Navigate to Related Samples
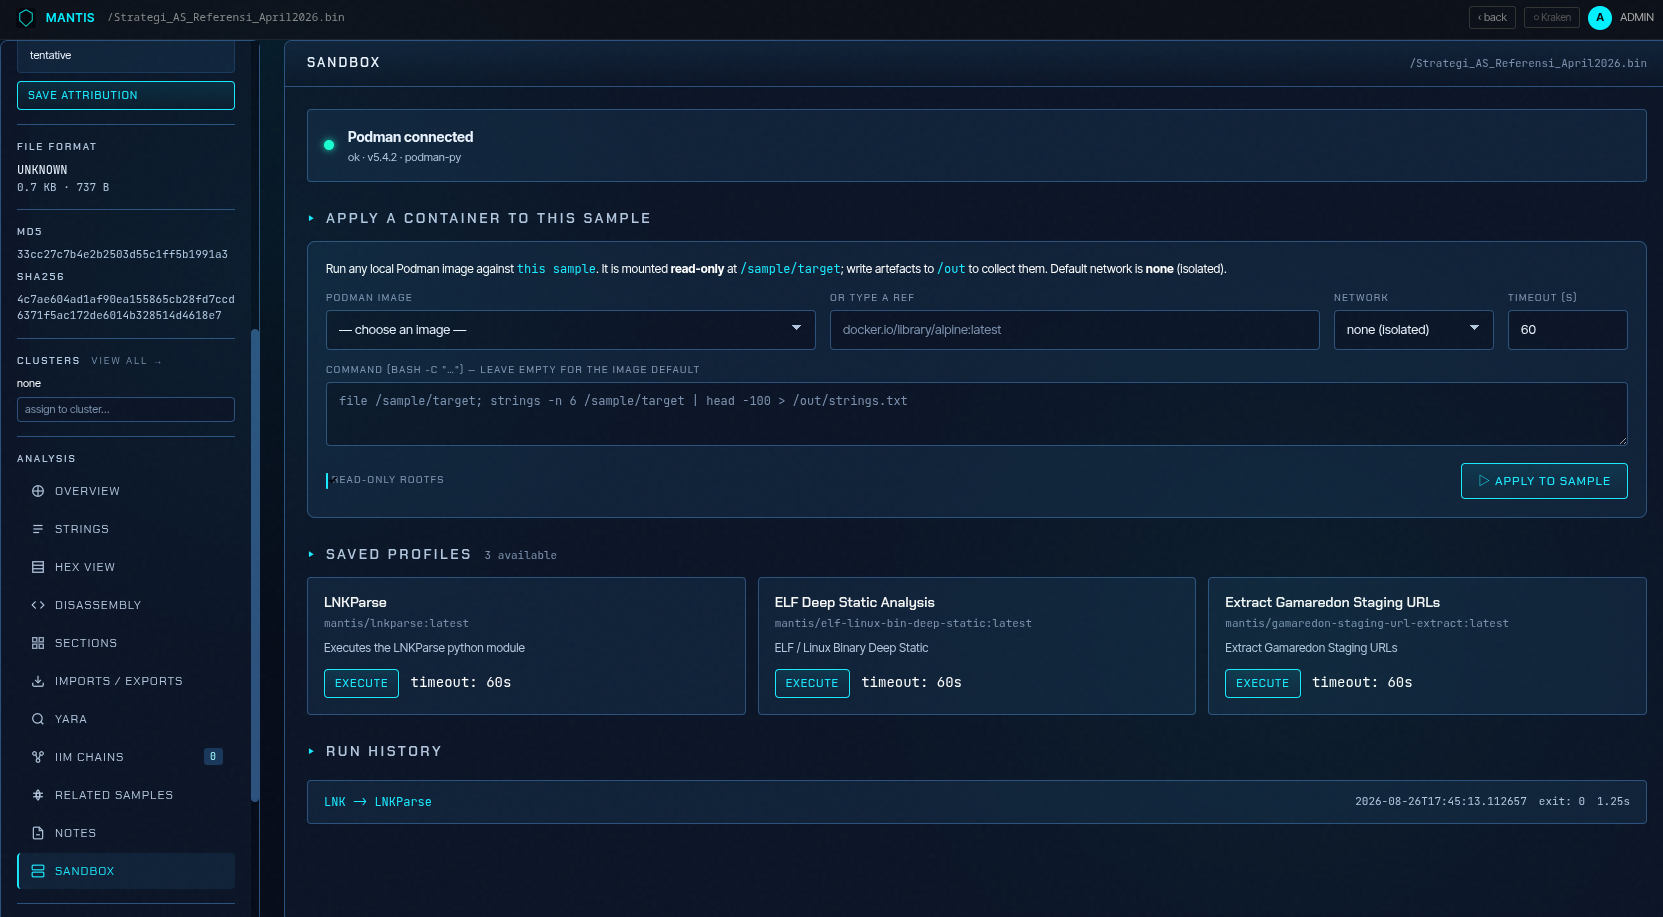This screenshot has height=917, width=1663. coord(126,795)
